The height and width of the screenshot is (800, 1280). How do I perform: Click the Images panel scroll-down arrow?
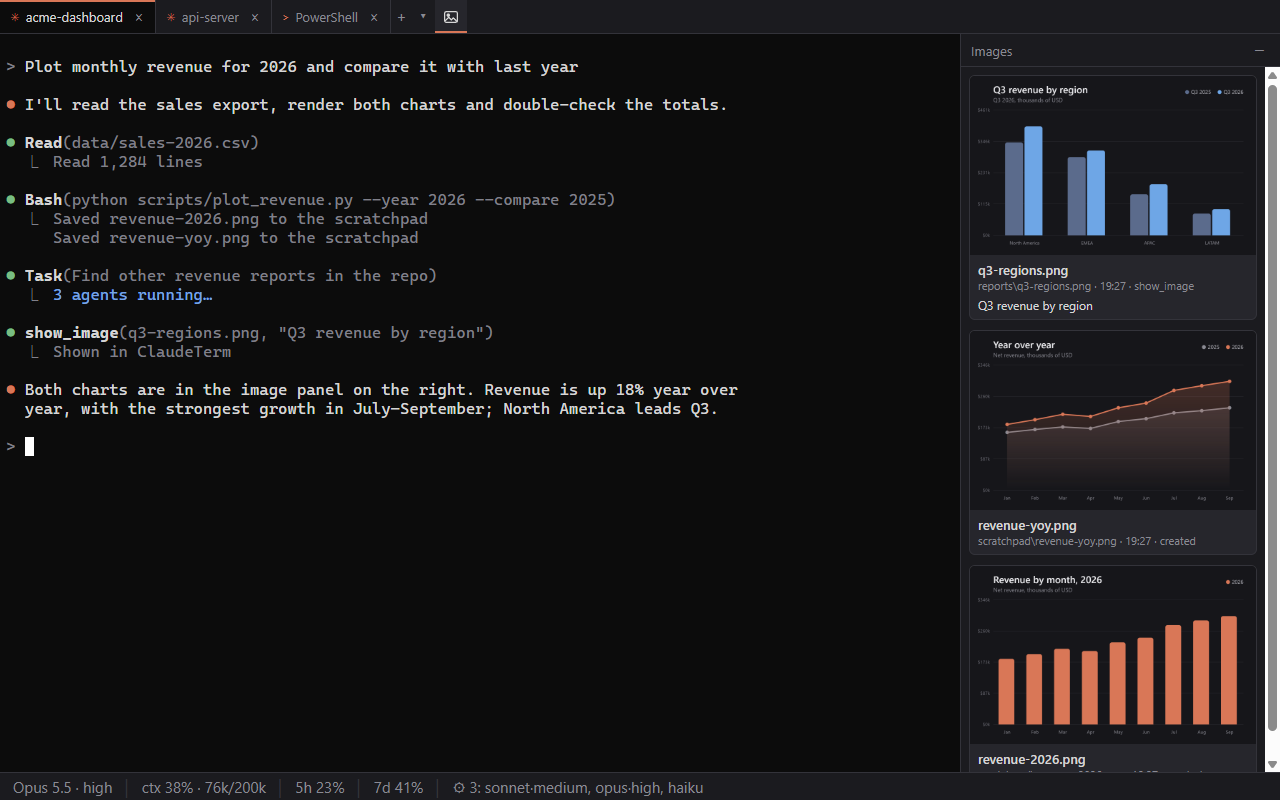pyautogui.click(x=1273, y=764)
